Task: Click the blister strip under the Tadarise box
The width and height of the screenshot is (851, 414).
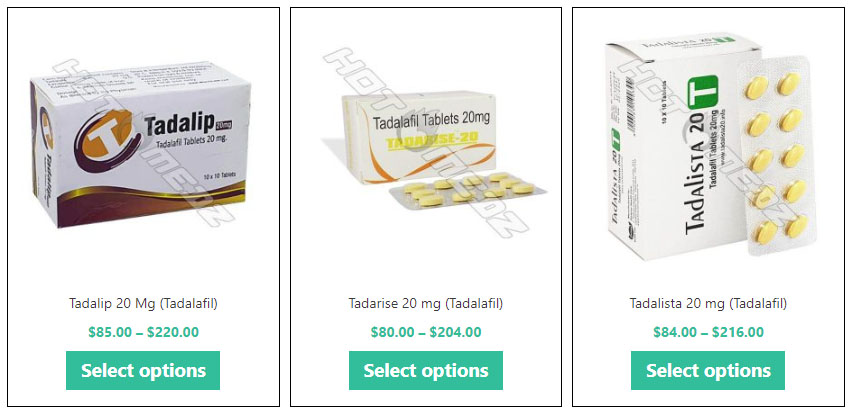Action: pos(467,190)
